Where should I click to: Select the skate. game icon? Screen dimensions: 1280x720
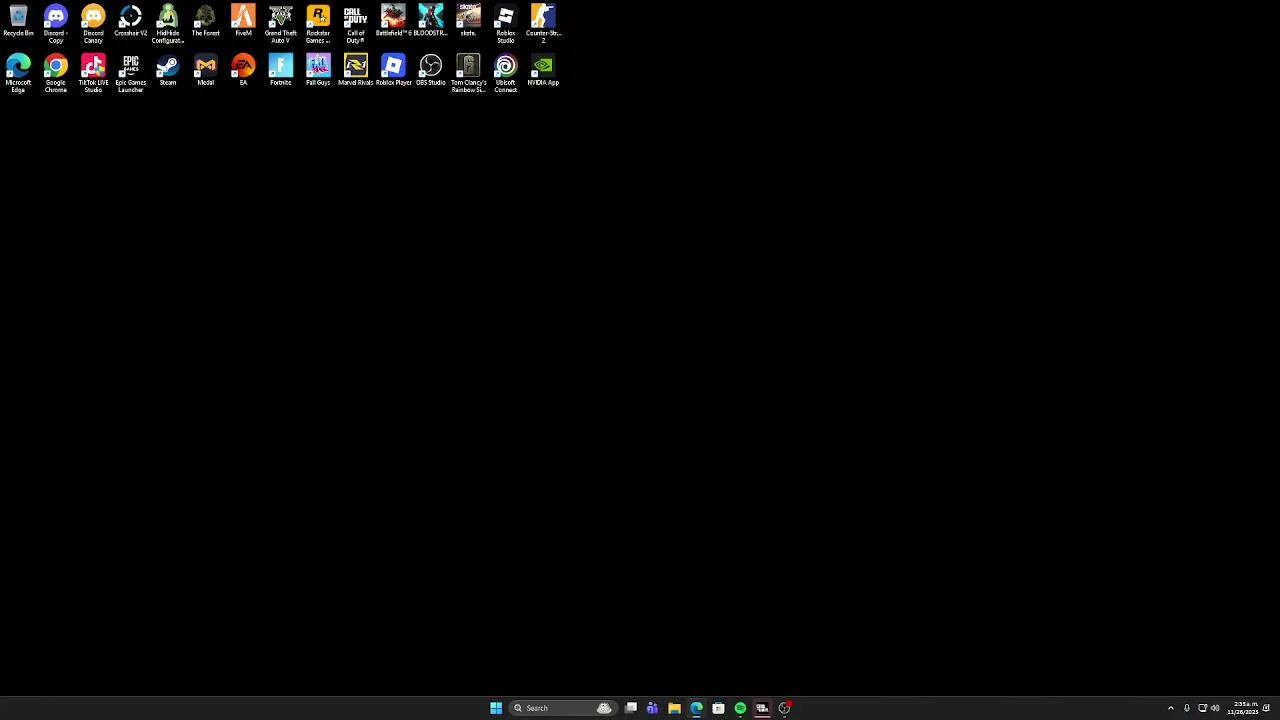[468, 22]
